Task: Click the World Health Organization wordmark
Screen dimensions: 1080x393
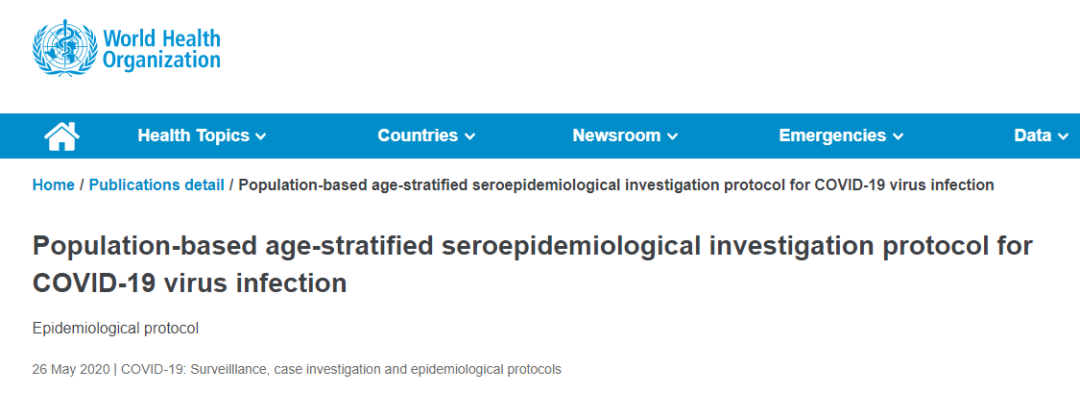Action: [x=162, y=48]
